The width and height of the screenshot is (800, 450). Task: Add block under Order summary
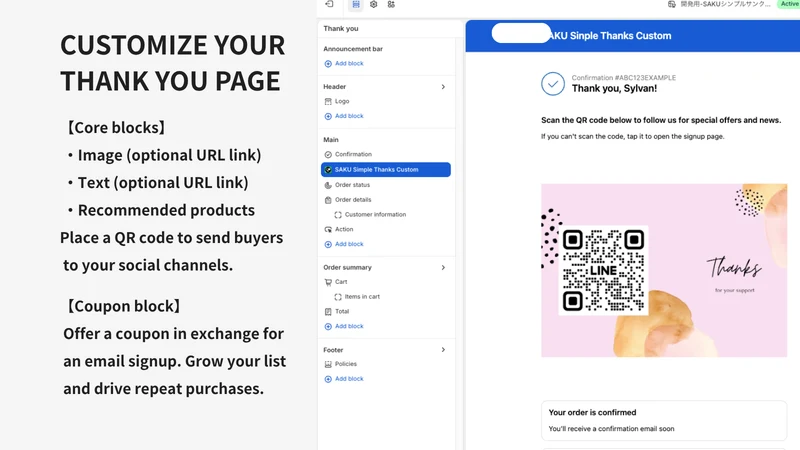(349, 326)
